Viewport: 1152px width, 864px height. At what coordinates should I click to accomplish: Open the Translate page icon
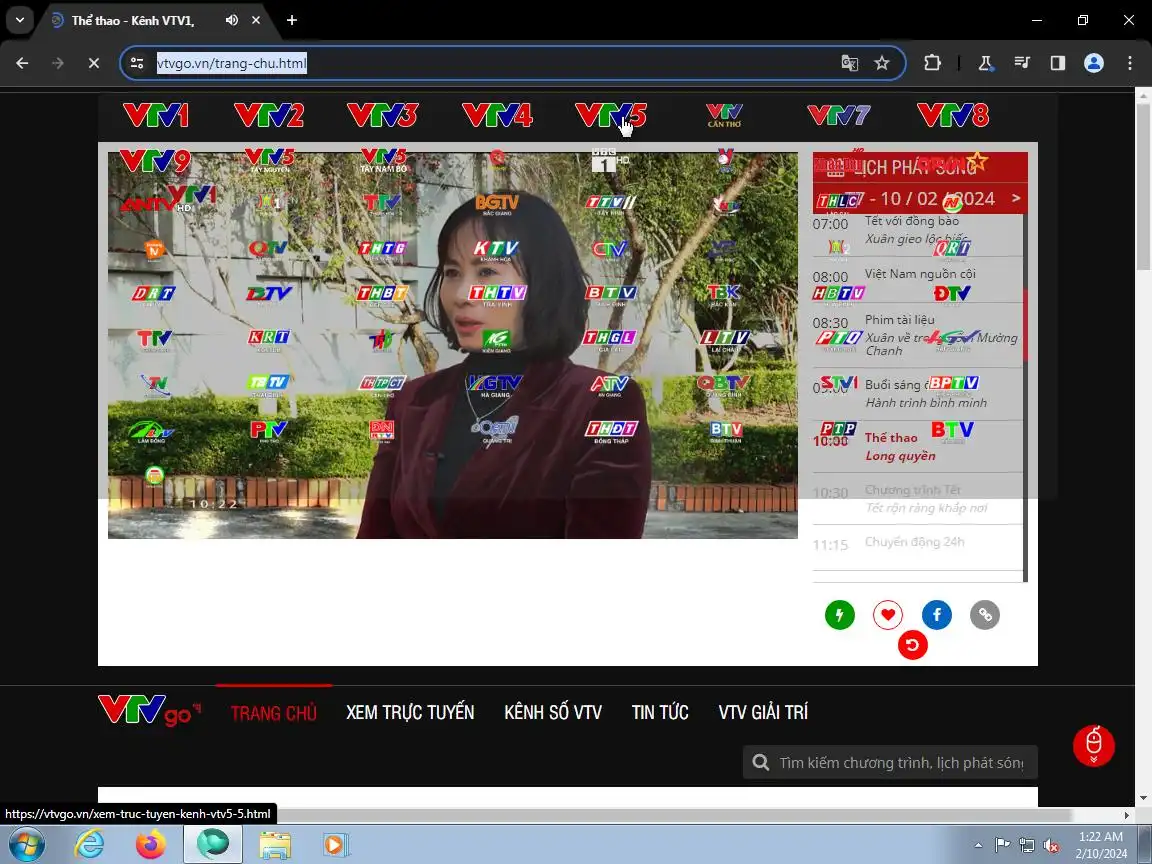[x=849, y=63]
